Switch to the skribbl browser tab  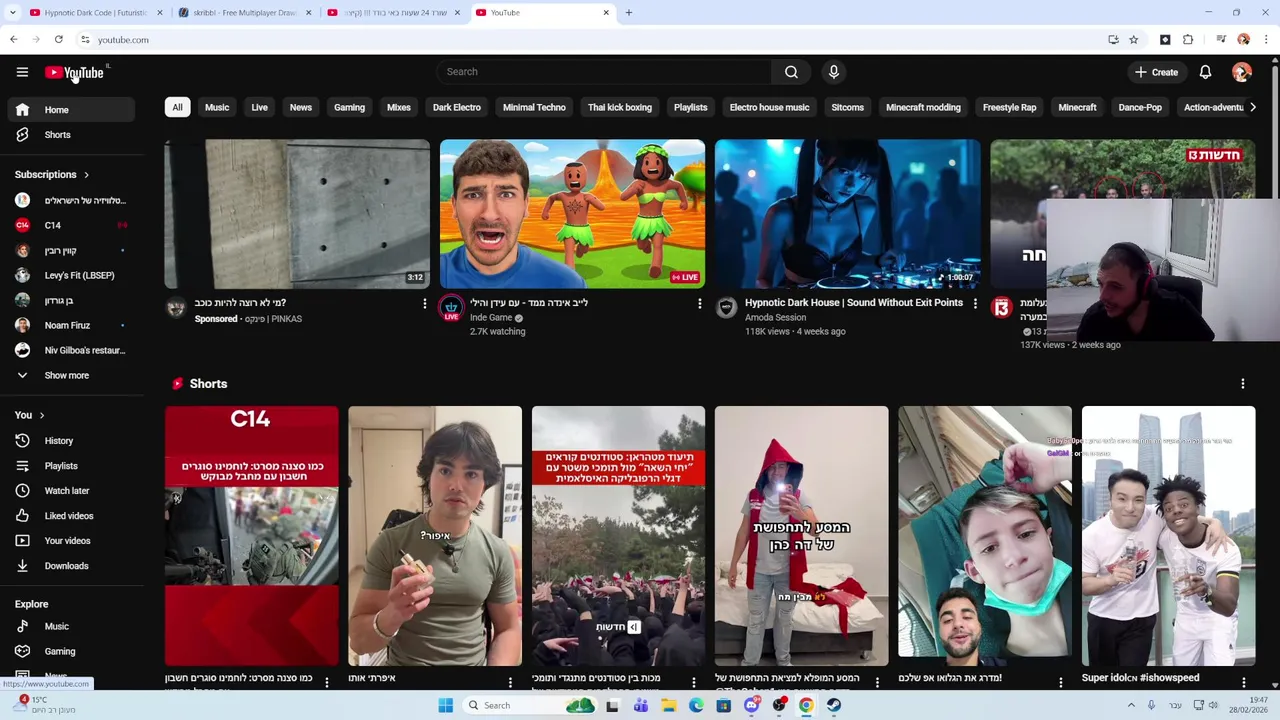(244, 12)
